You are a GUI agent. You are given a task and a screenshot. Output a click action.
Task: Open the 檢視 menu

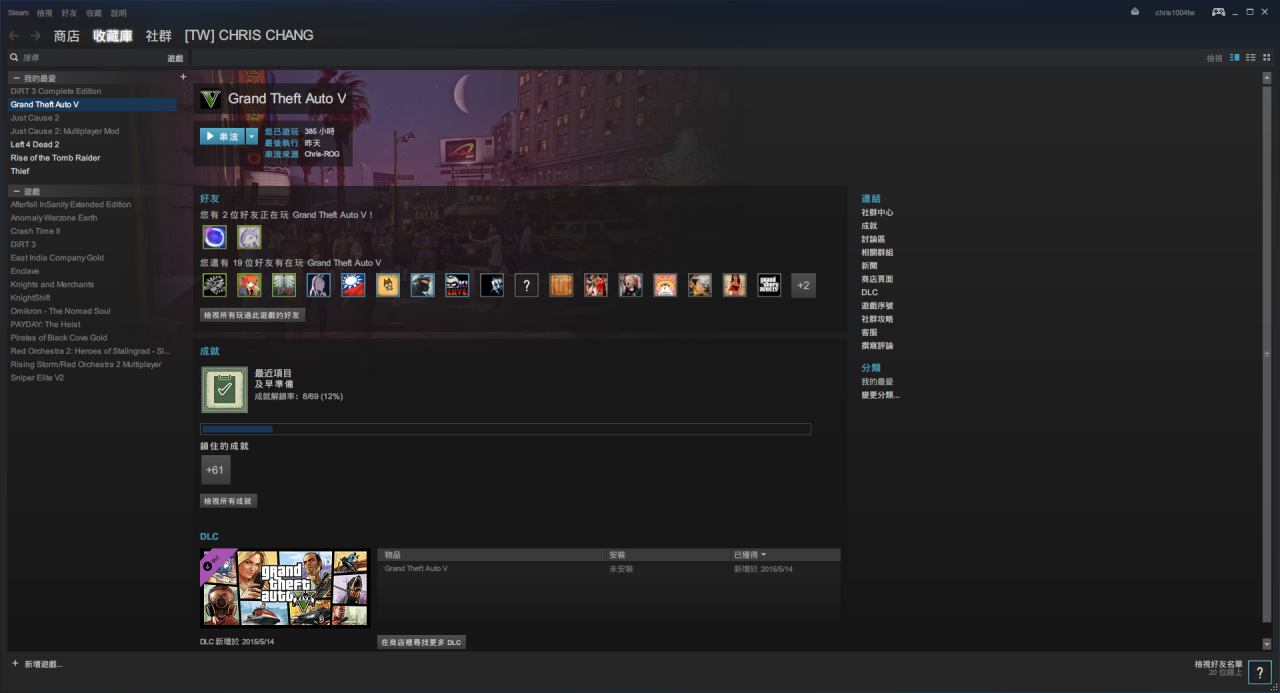click(44, 13)
